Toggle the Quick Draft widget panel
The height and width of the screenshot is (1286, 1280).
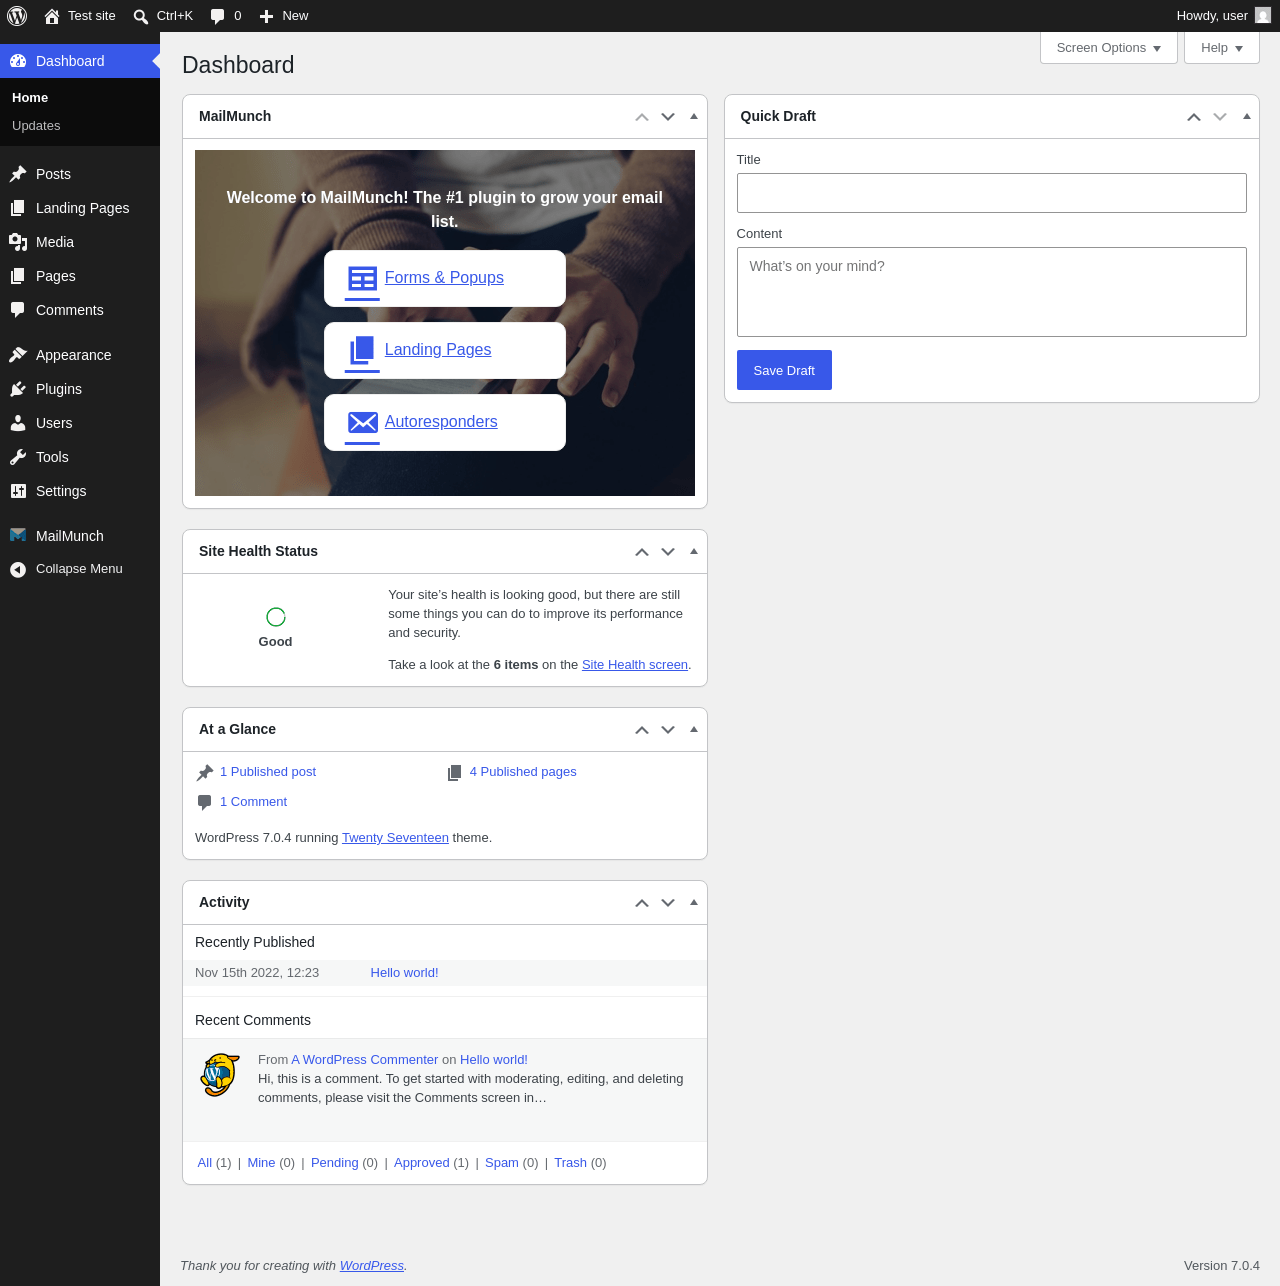1247,116
